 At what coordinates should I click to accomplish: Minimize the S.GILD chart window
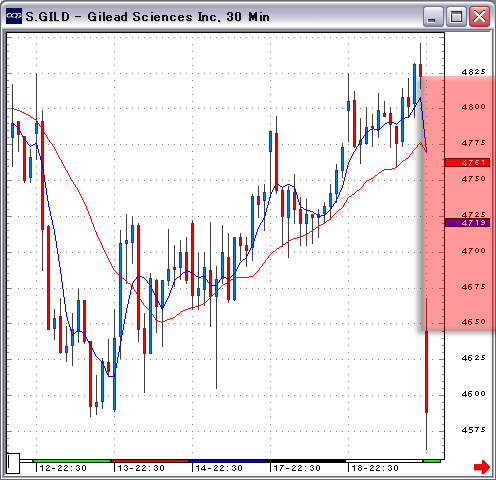pos(433,16)
